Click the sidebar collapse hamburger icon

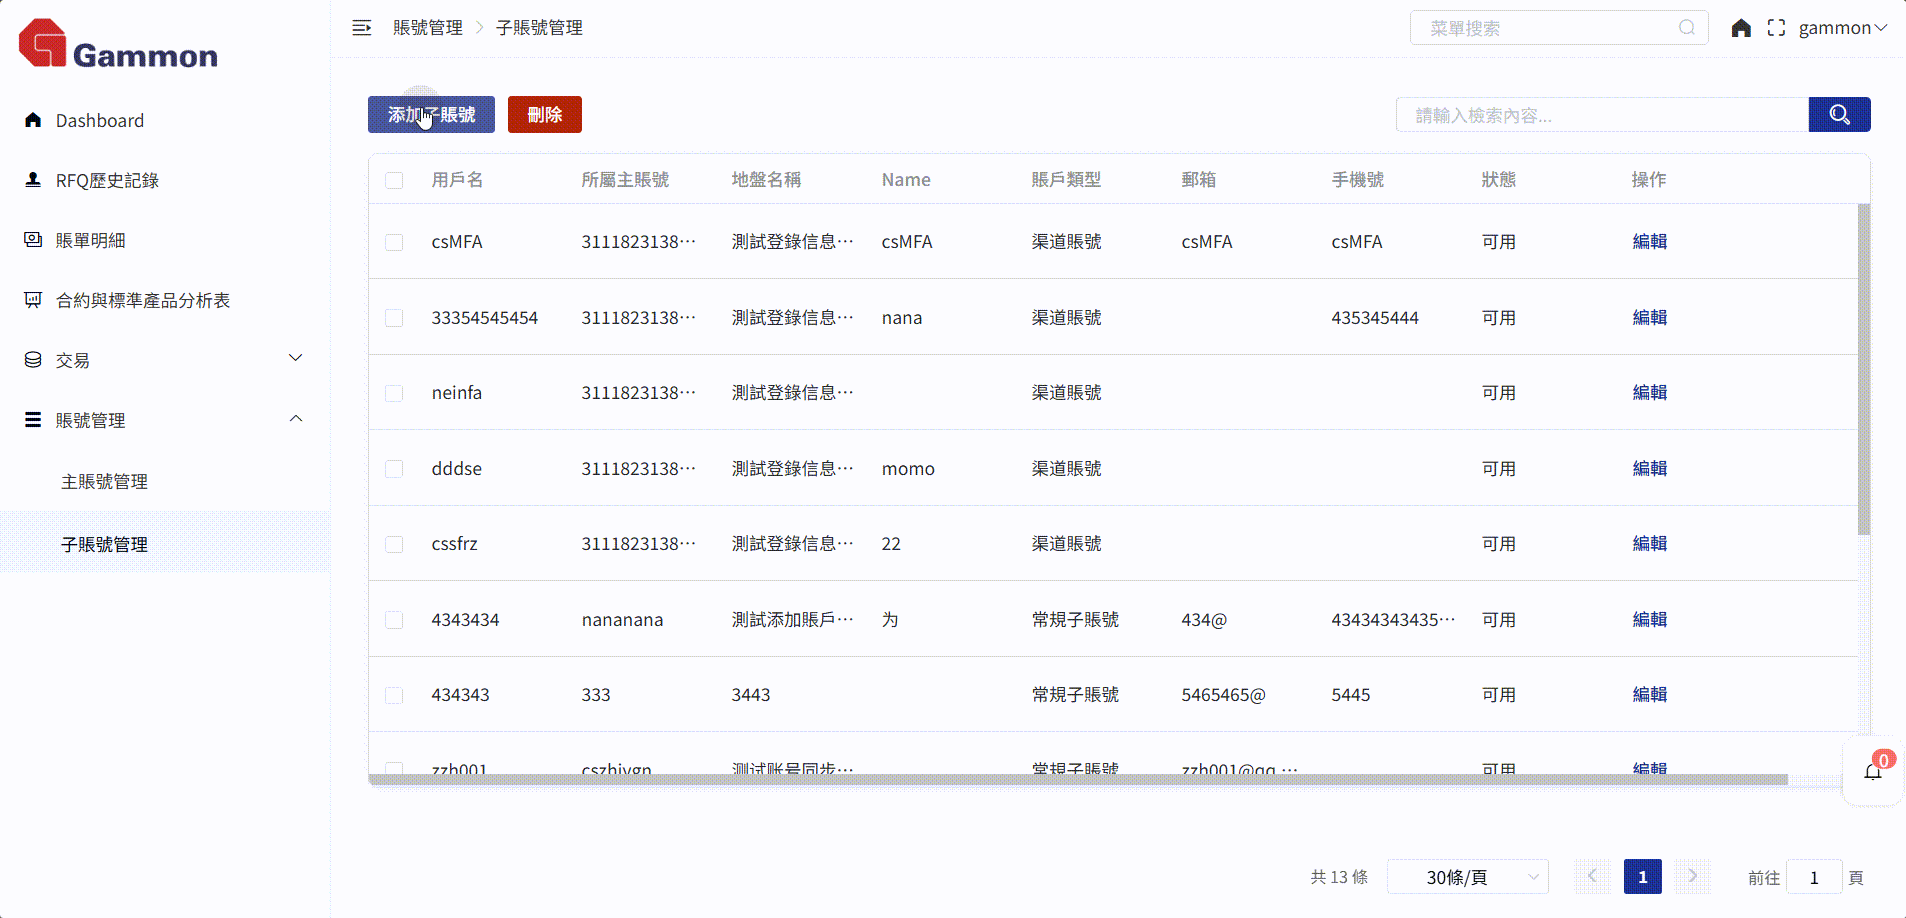coord(361,28)
